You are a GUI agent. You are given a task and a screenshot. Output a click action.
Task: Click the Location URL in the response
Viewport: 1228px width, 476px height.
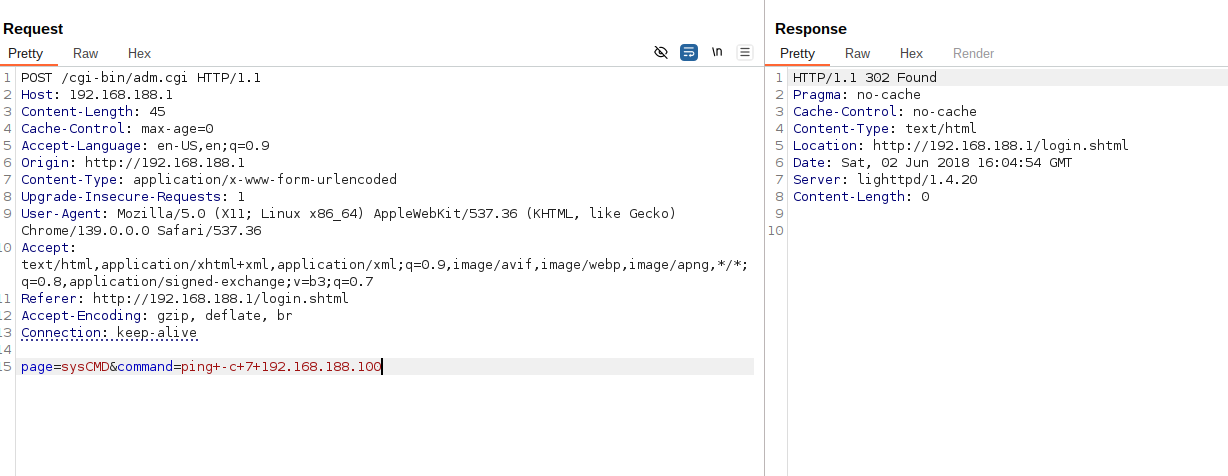[x=1000, y=145]
